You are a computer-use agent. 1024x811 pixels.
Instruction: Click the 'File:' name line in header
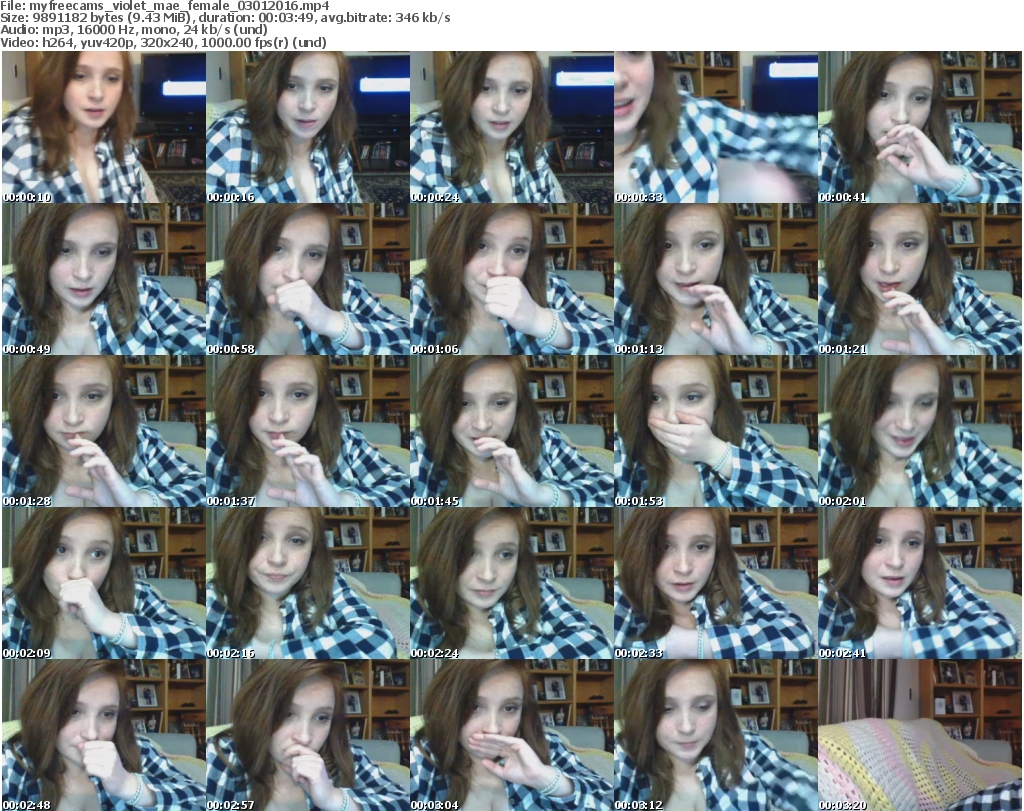(165, 6)
